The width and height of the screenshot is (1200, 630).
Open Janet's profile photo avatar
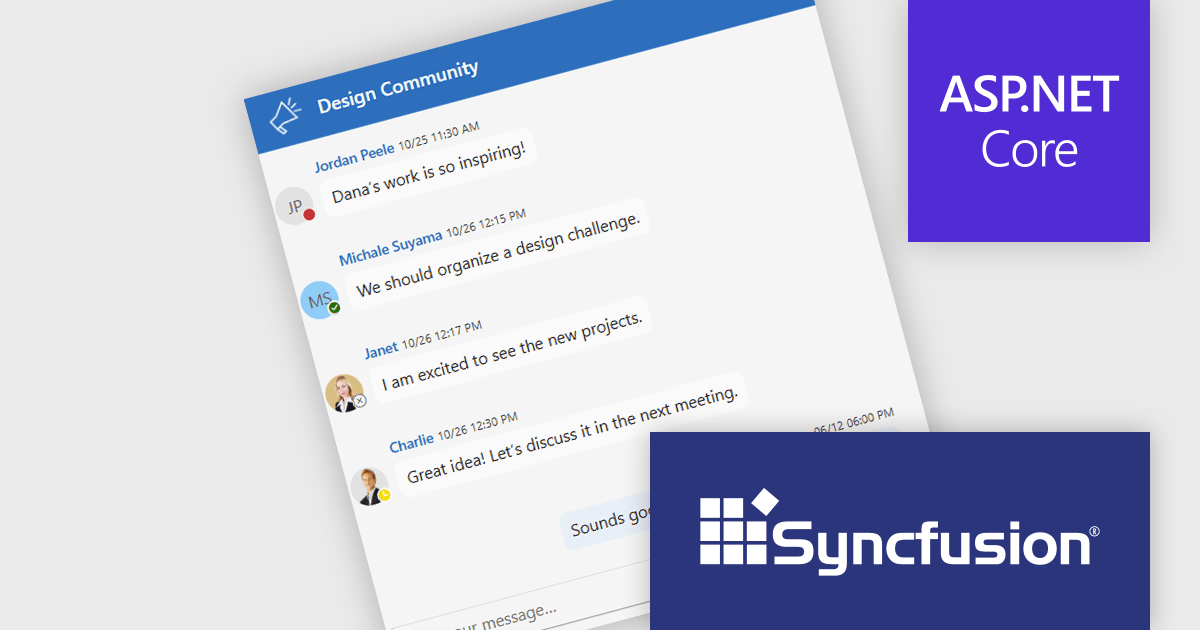click(346, 392)
